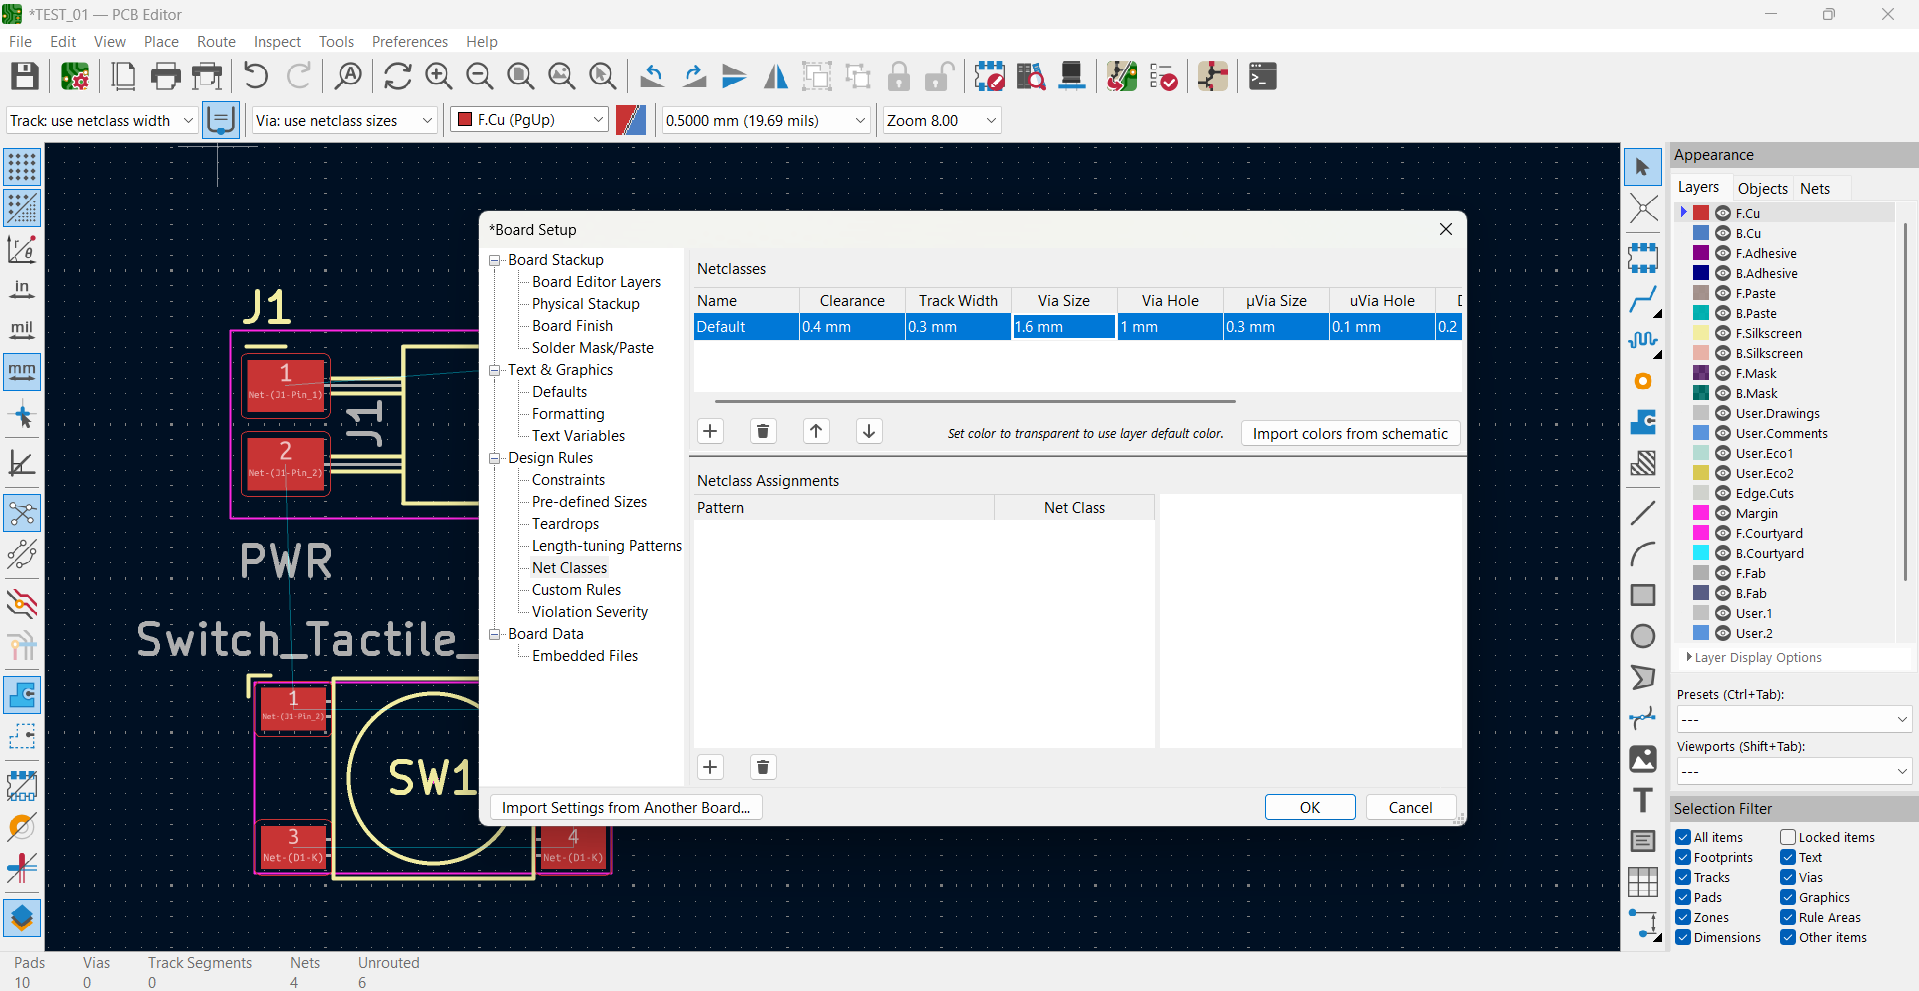Uncheck the Tracks selection filter

pyautogui.click(x=1683, y=877)
